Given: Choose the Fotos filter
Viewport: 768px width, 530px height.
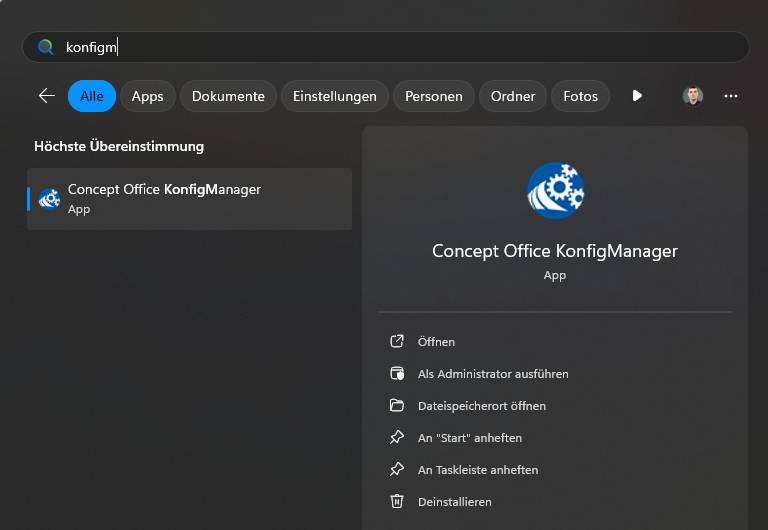Looking at the screenshot, I should 580,96.
